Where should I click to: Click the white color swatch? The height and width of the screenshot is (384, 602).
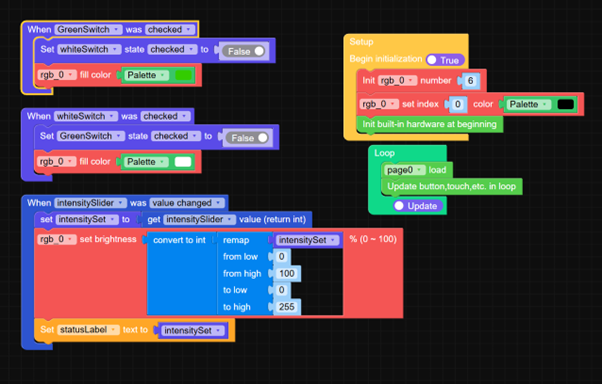tap(183, 162)
